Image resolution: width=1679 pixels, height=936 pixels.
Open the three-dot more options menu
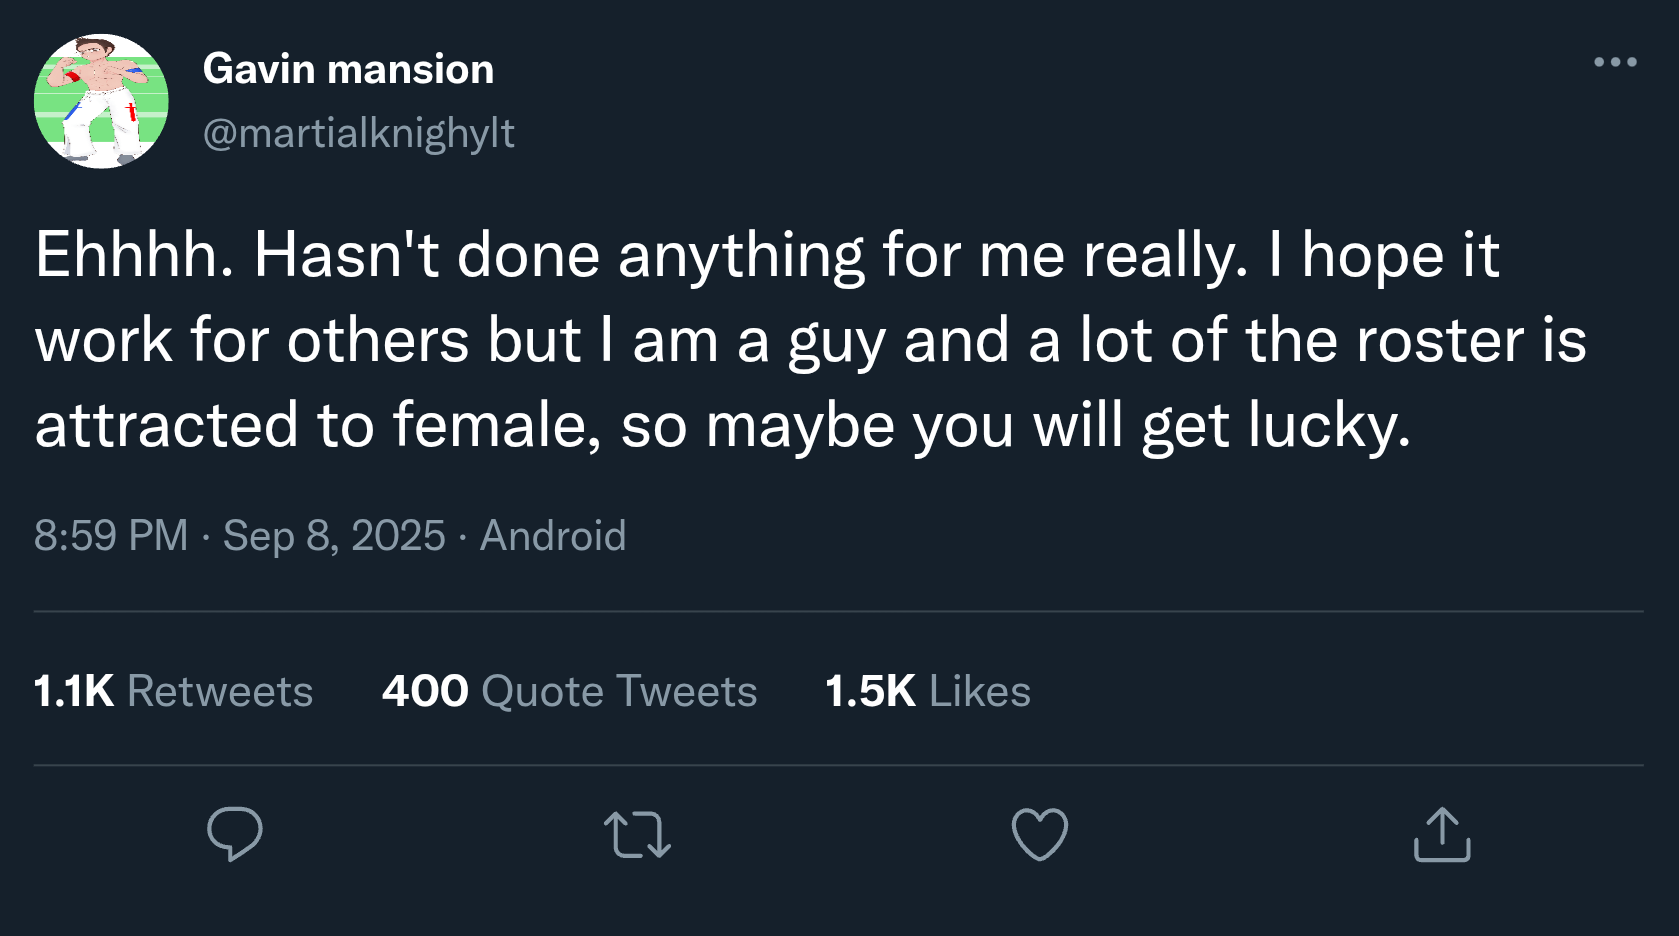coord(1615,62)
